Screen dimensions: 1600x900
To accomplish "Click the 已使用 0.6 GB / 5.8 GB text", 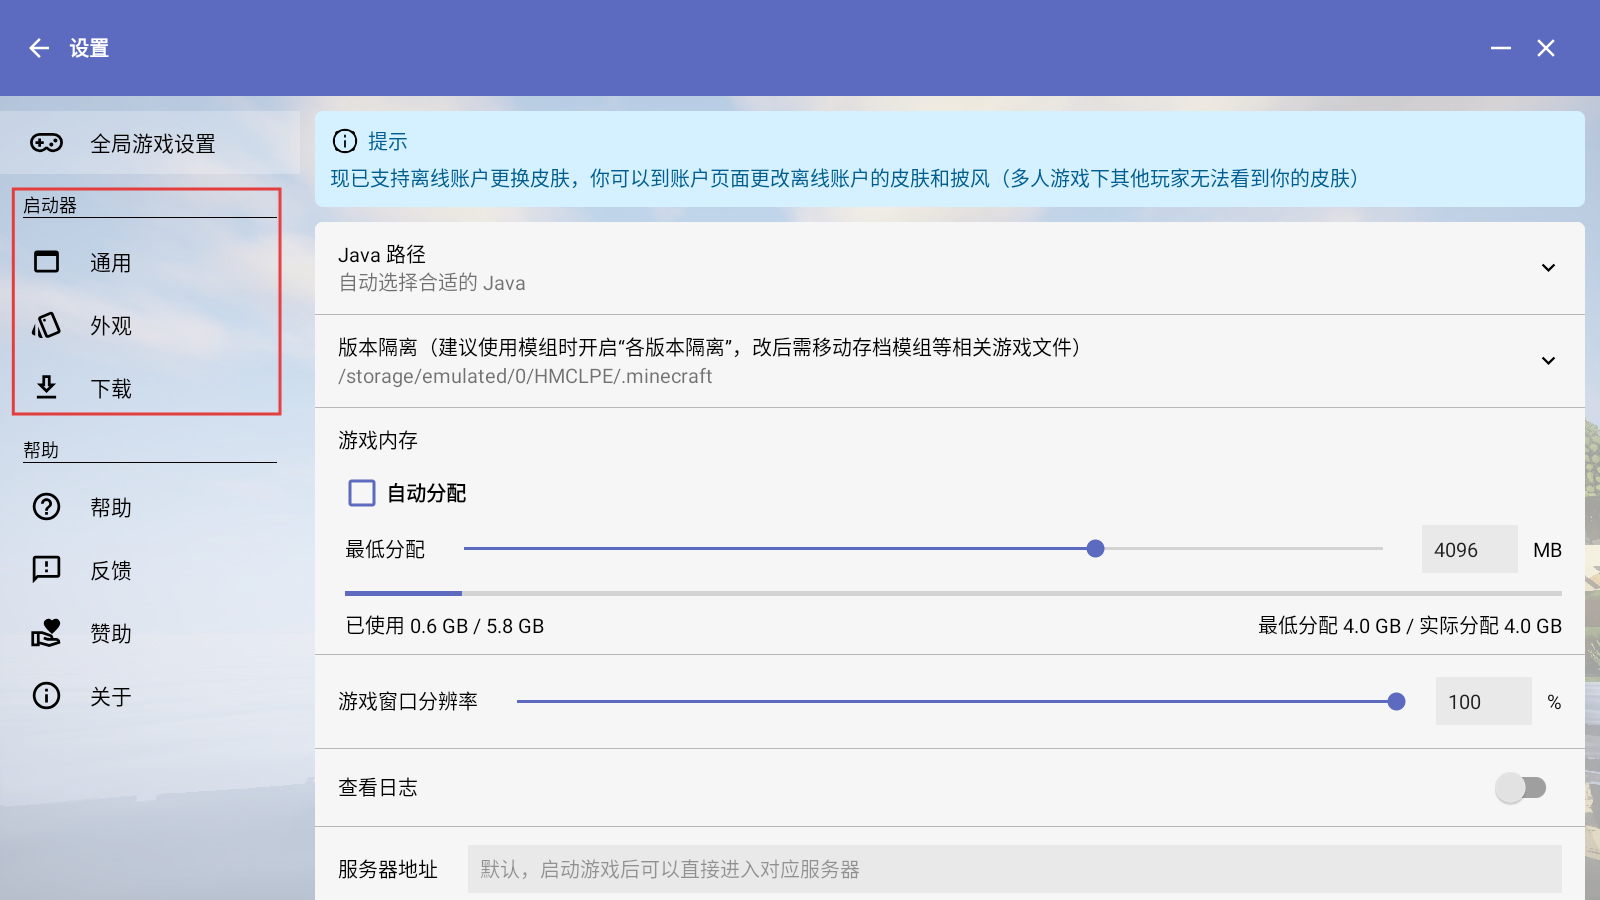I will pyautogui.click(x=445, y=626).
